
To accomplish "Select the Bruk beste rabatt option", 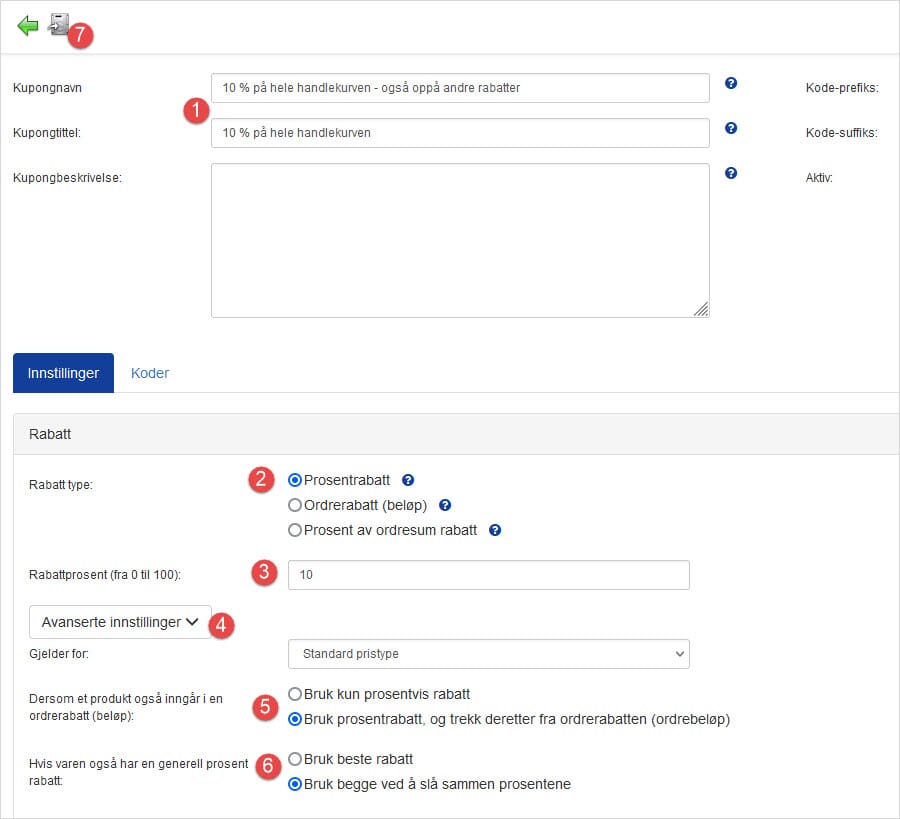I will [295, 758].
